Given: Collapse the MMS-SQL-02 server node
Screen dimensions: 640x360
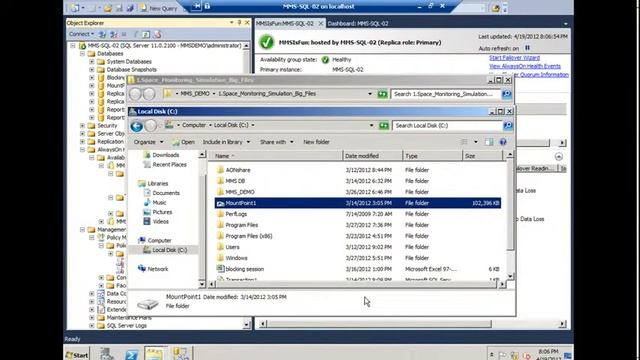Looking at the screenshot, I should tap(73, 46).
